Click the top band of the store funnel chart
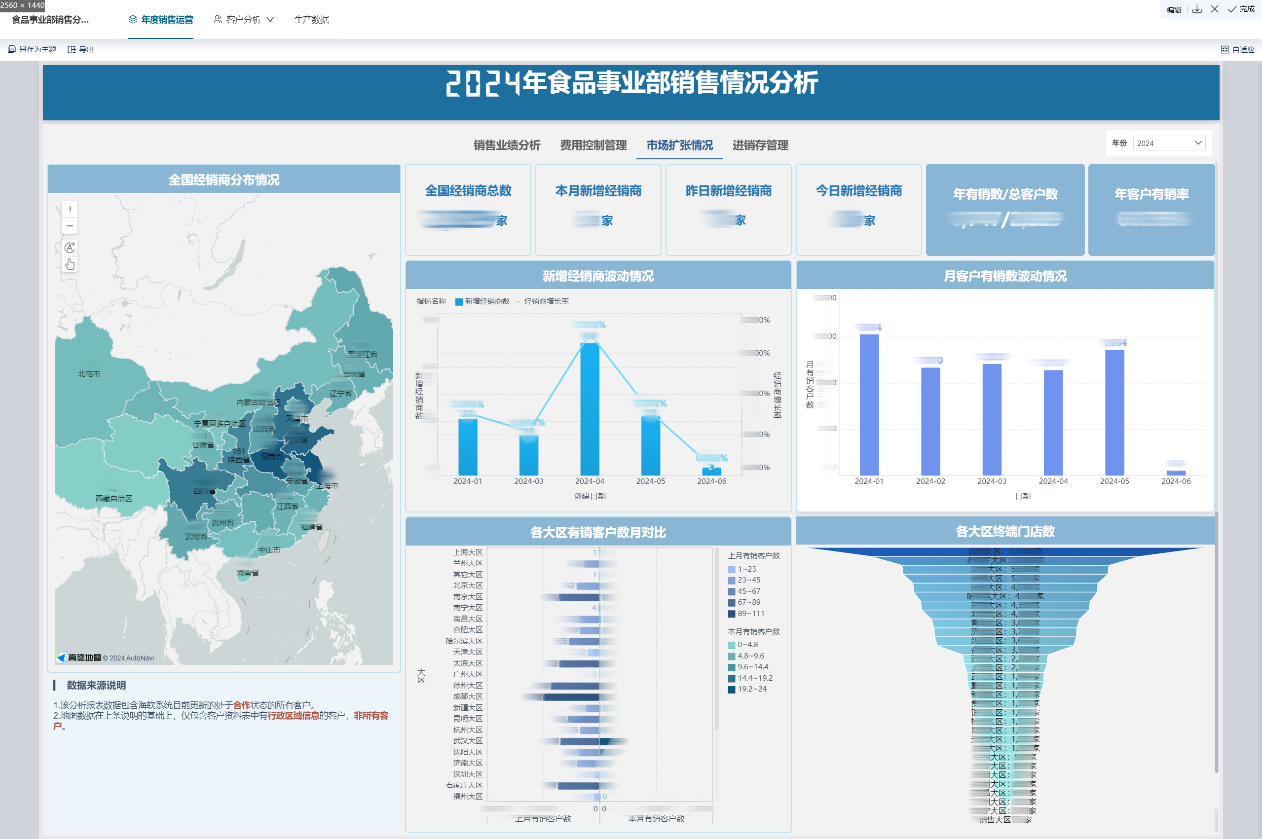Viewport: 1262px width, 839px height. click(1005, 552)
